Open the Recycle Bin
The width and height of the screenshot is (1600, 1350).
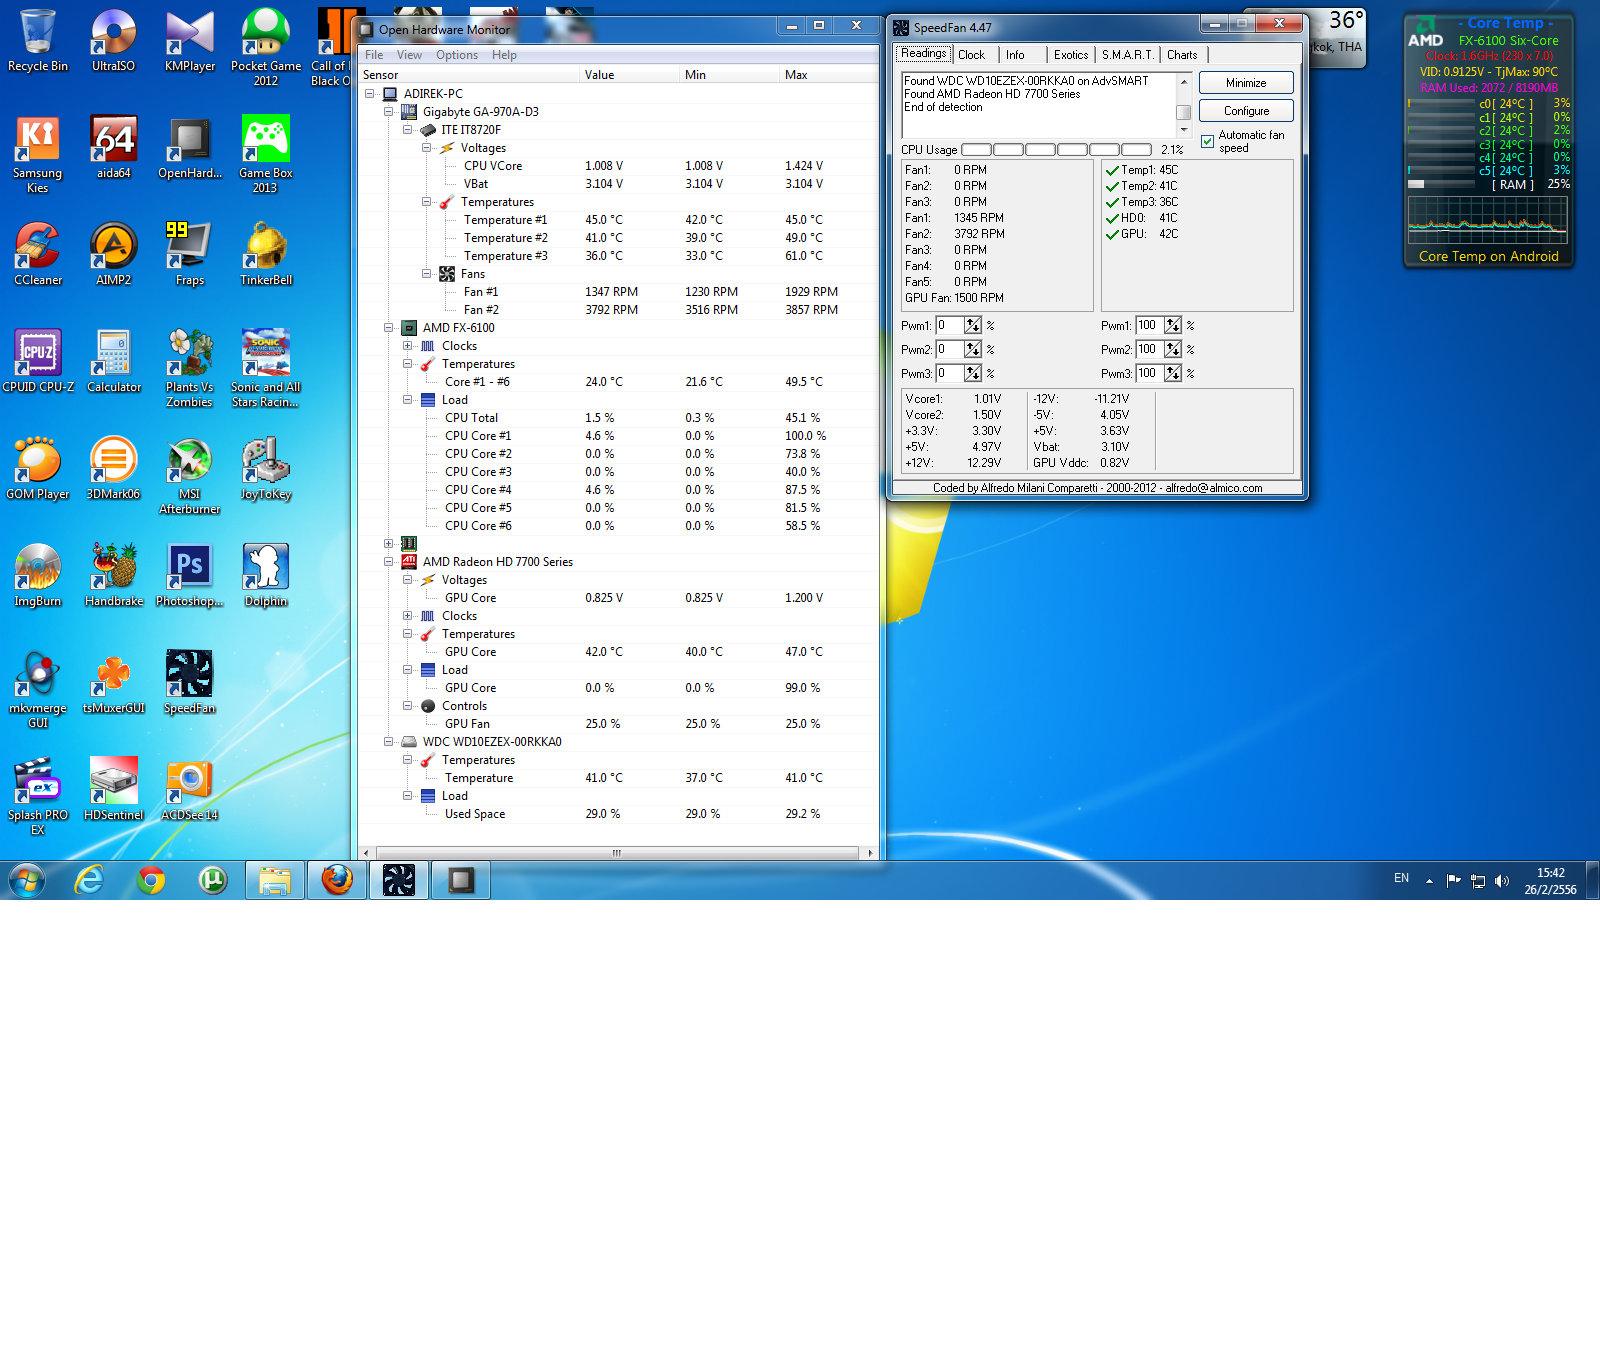(x=38, y=41)
